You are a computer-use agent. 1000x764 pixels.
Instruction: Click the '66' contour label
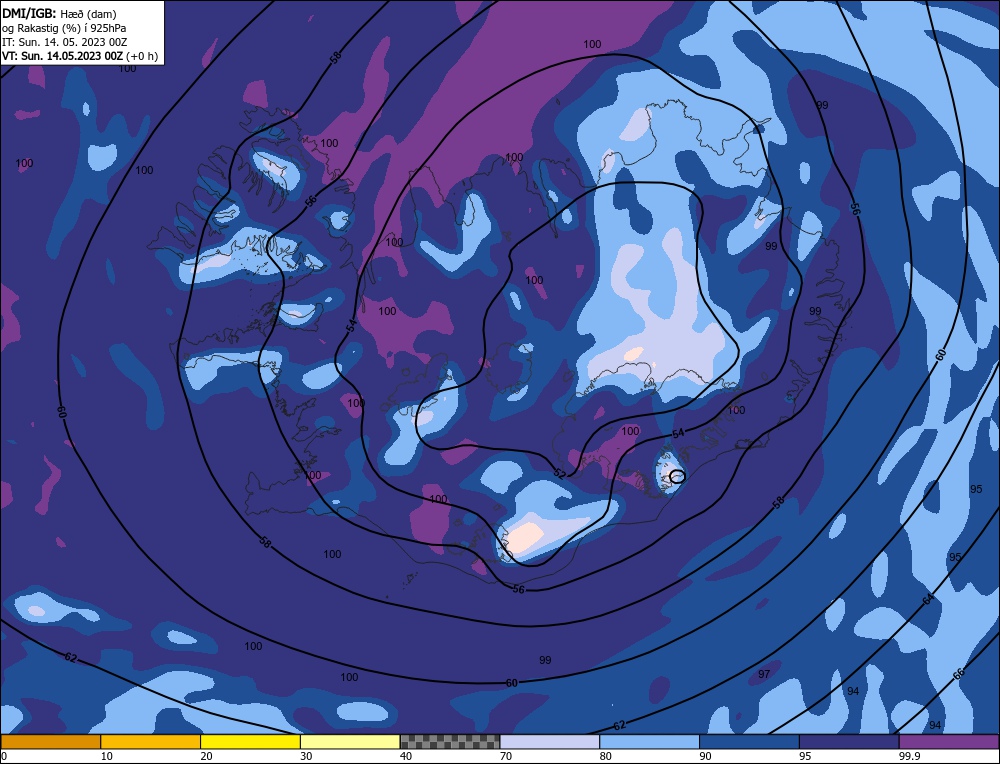pos(959,673)
